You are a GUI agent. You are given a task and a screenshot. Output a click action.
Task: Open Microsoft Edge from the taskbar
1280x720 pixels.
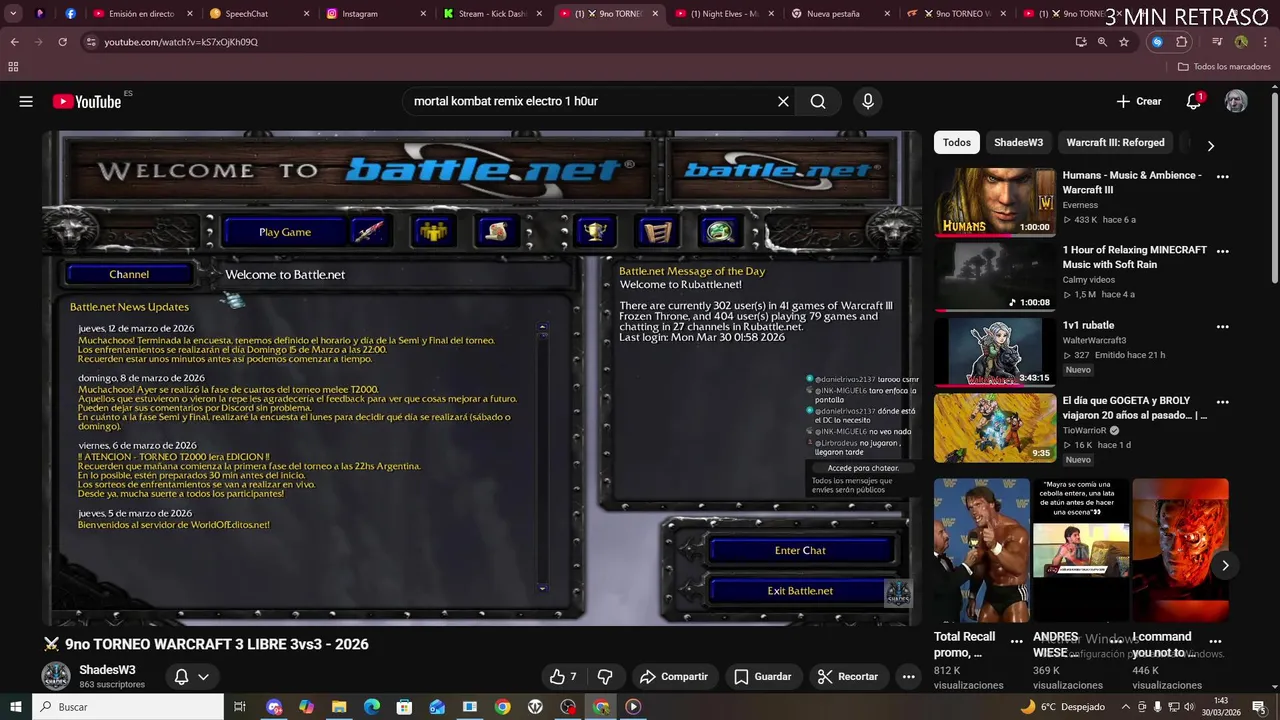371,707
